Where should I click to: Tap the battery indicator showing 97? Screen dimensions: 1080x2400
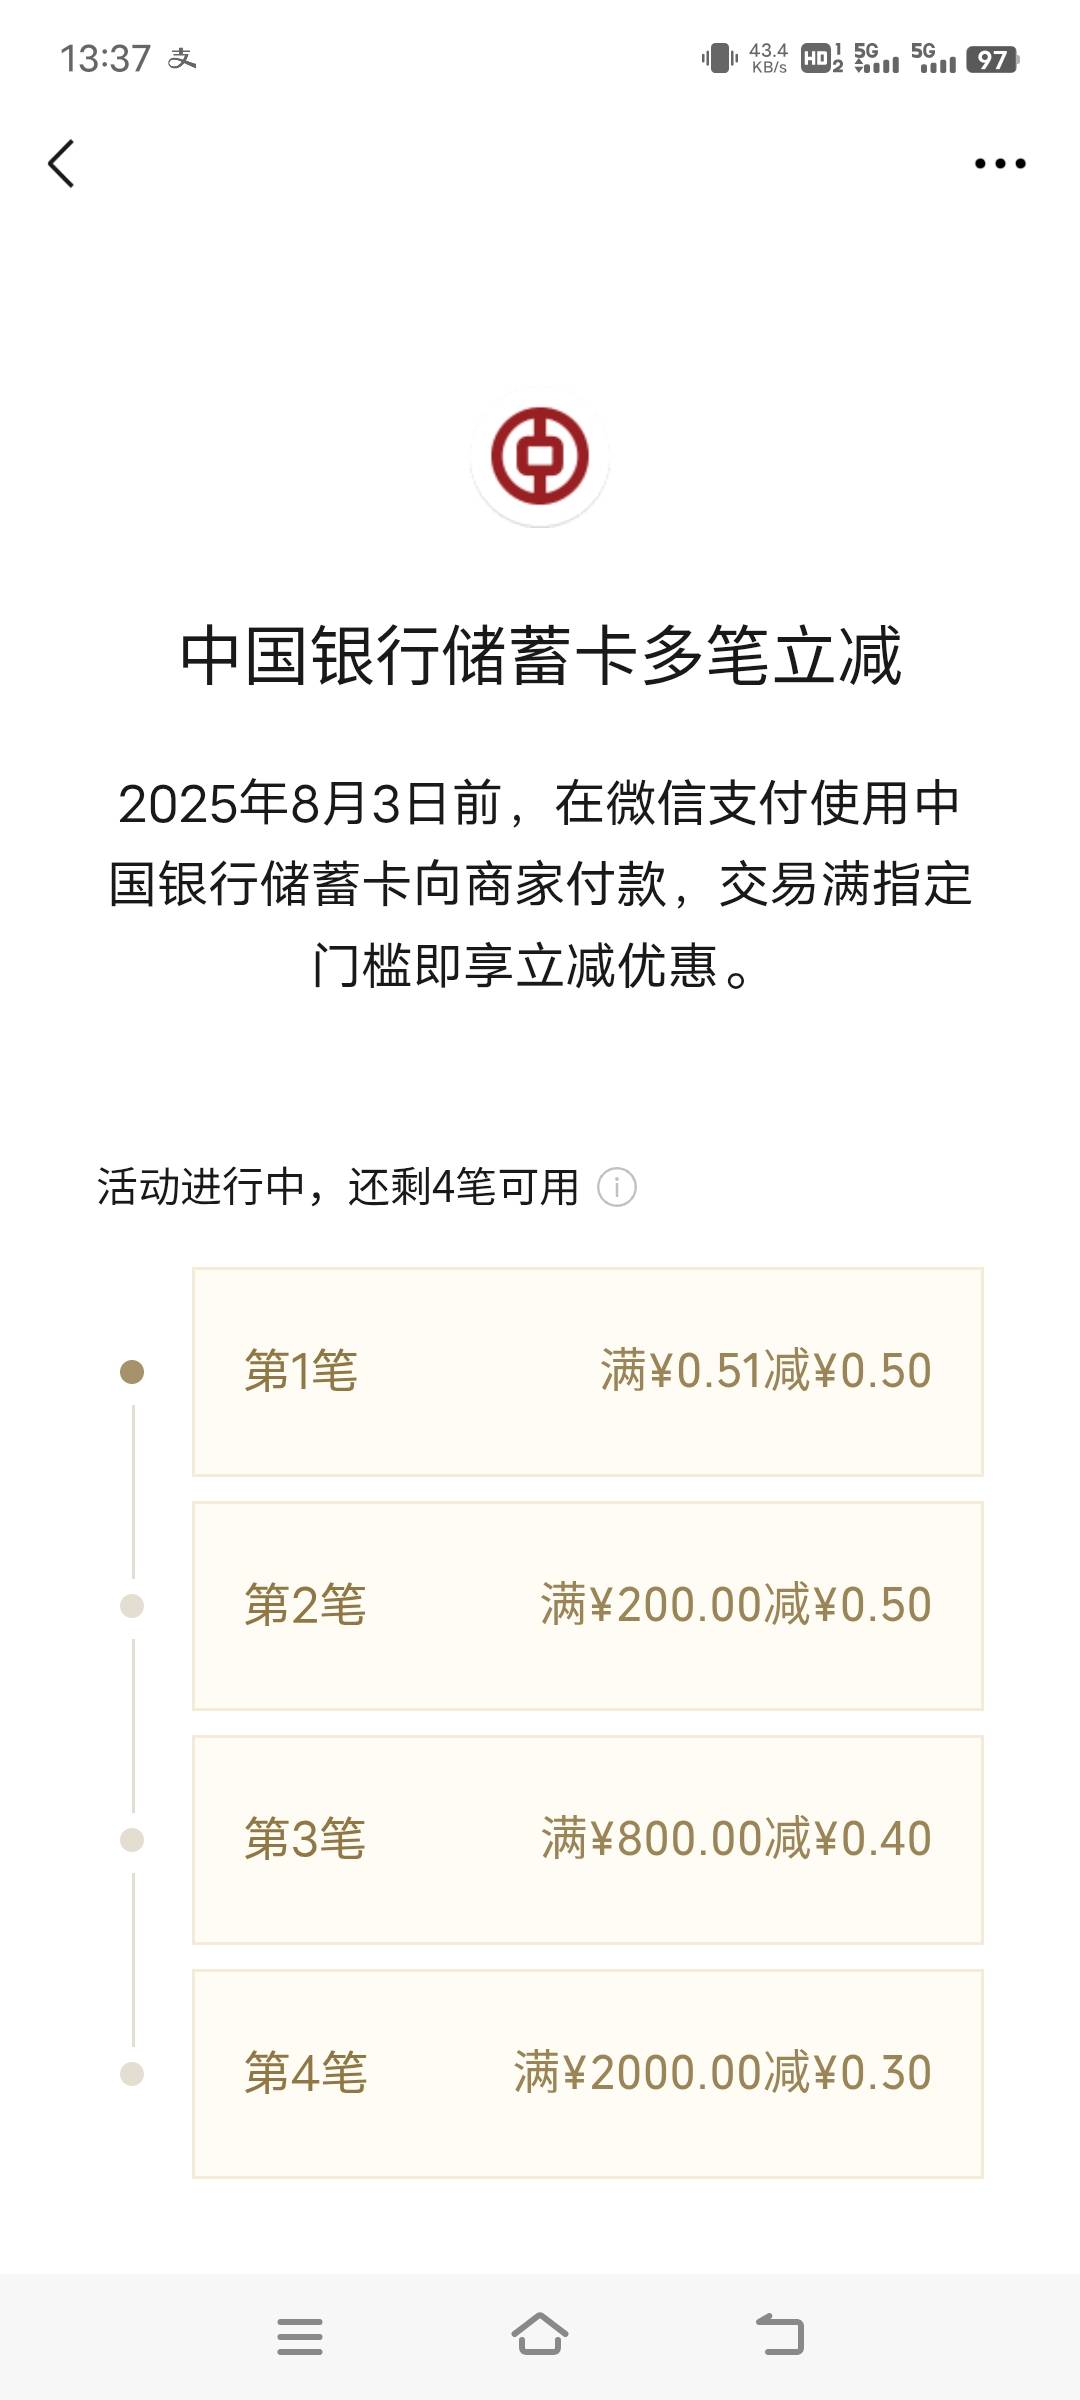coord(993,59)
